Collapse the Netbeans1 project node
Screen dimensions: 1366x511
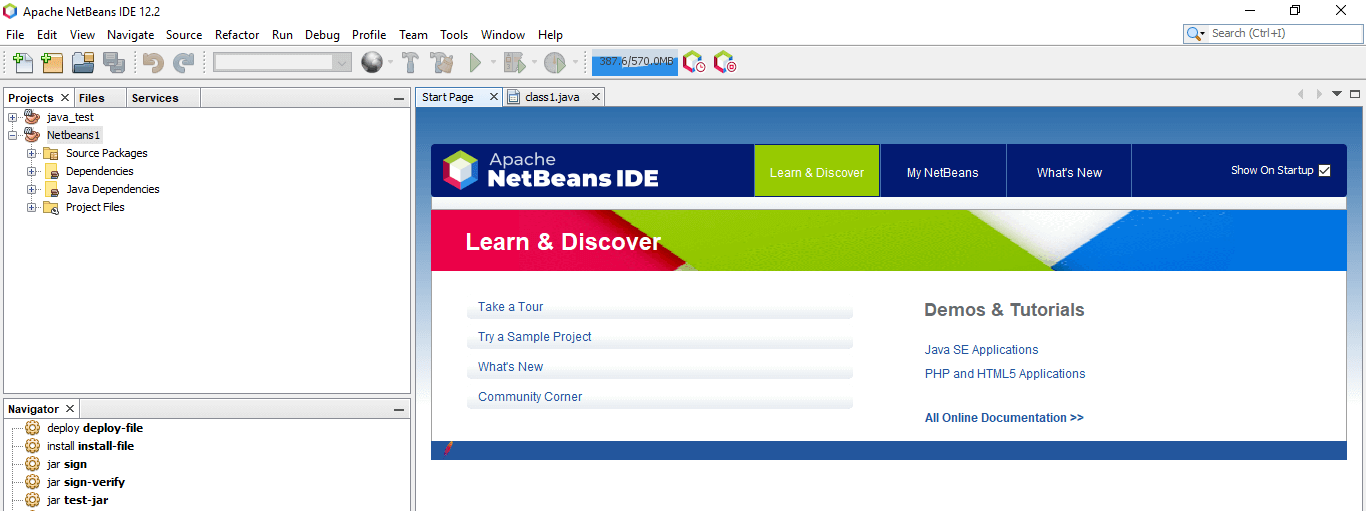tap(13, 135)
